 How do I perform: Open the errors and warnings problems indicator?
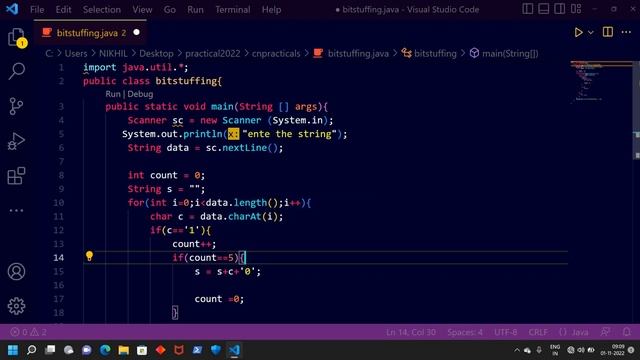(x=28, y=332)
